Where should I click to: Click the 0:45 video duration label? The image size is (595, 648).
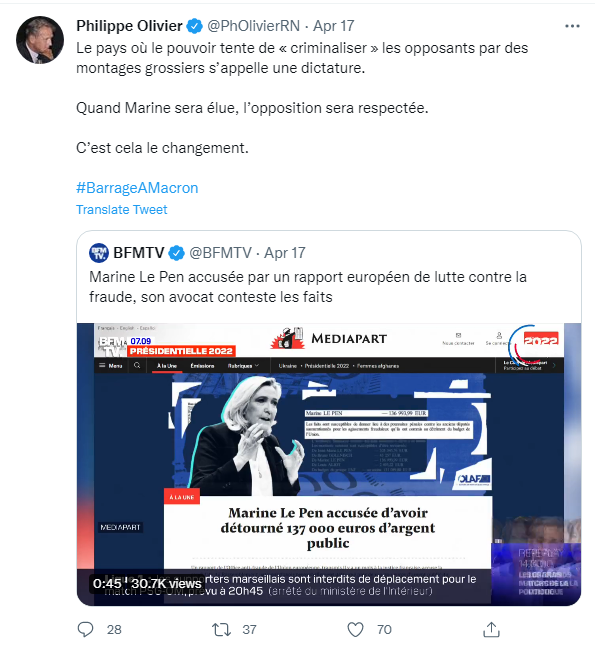point(107,584)
